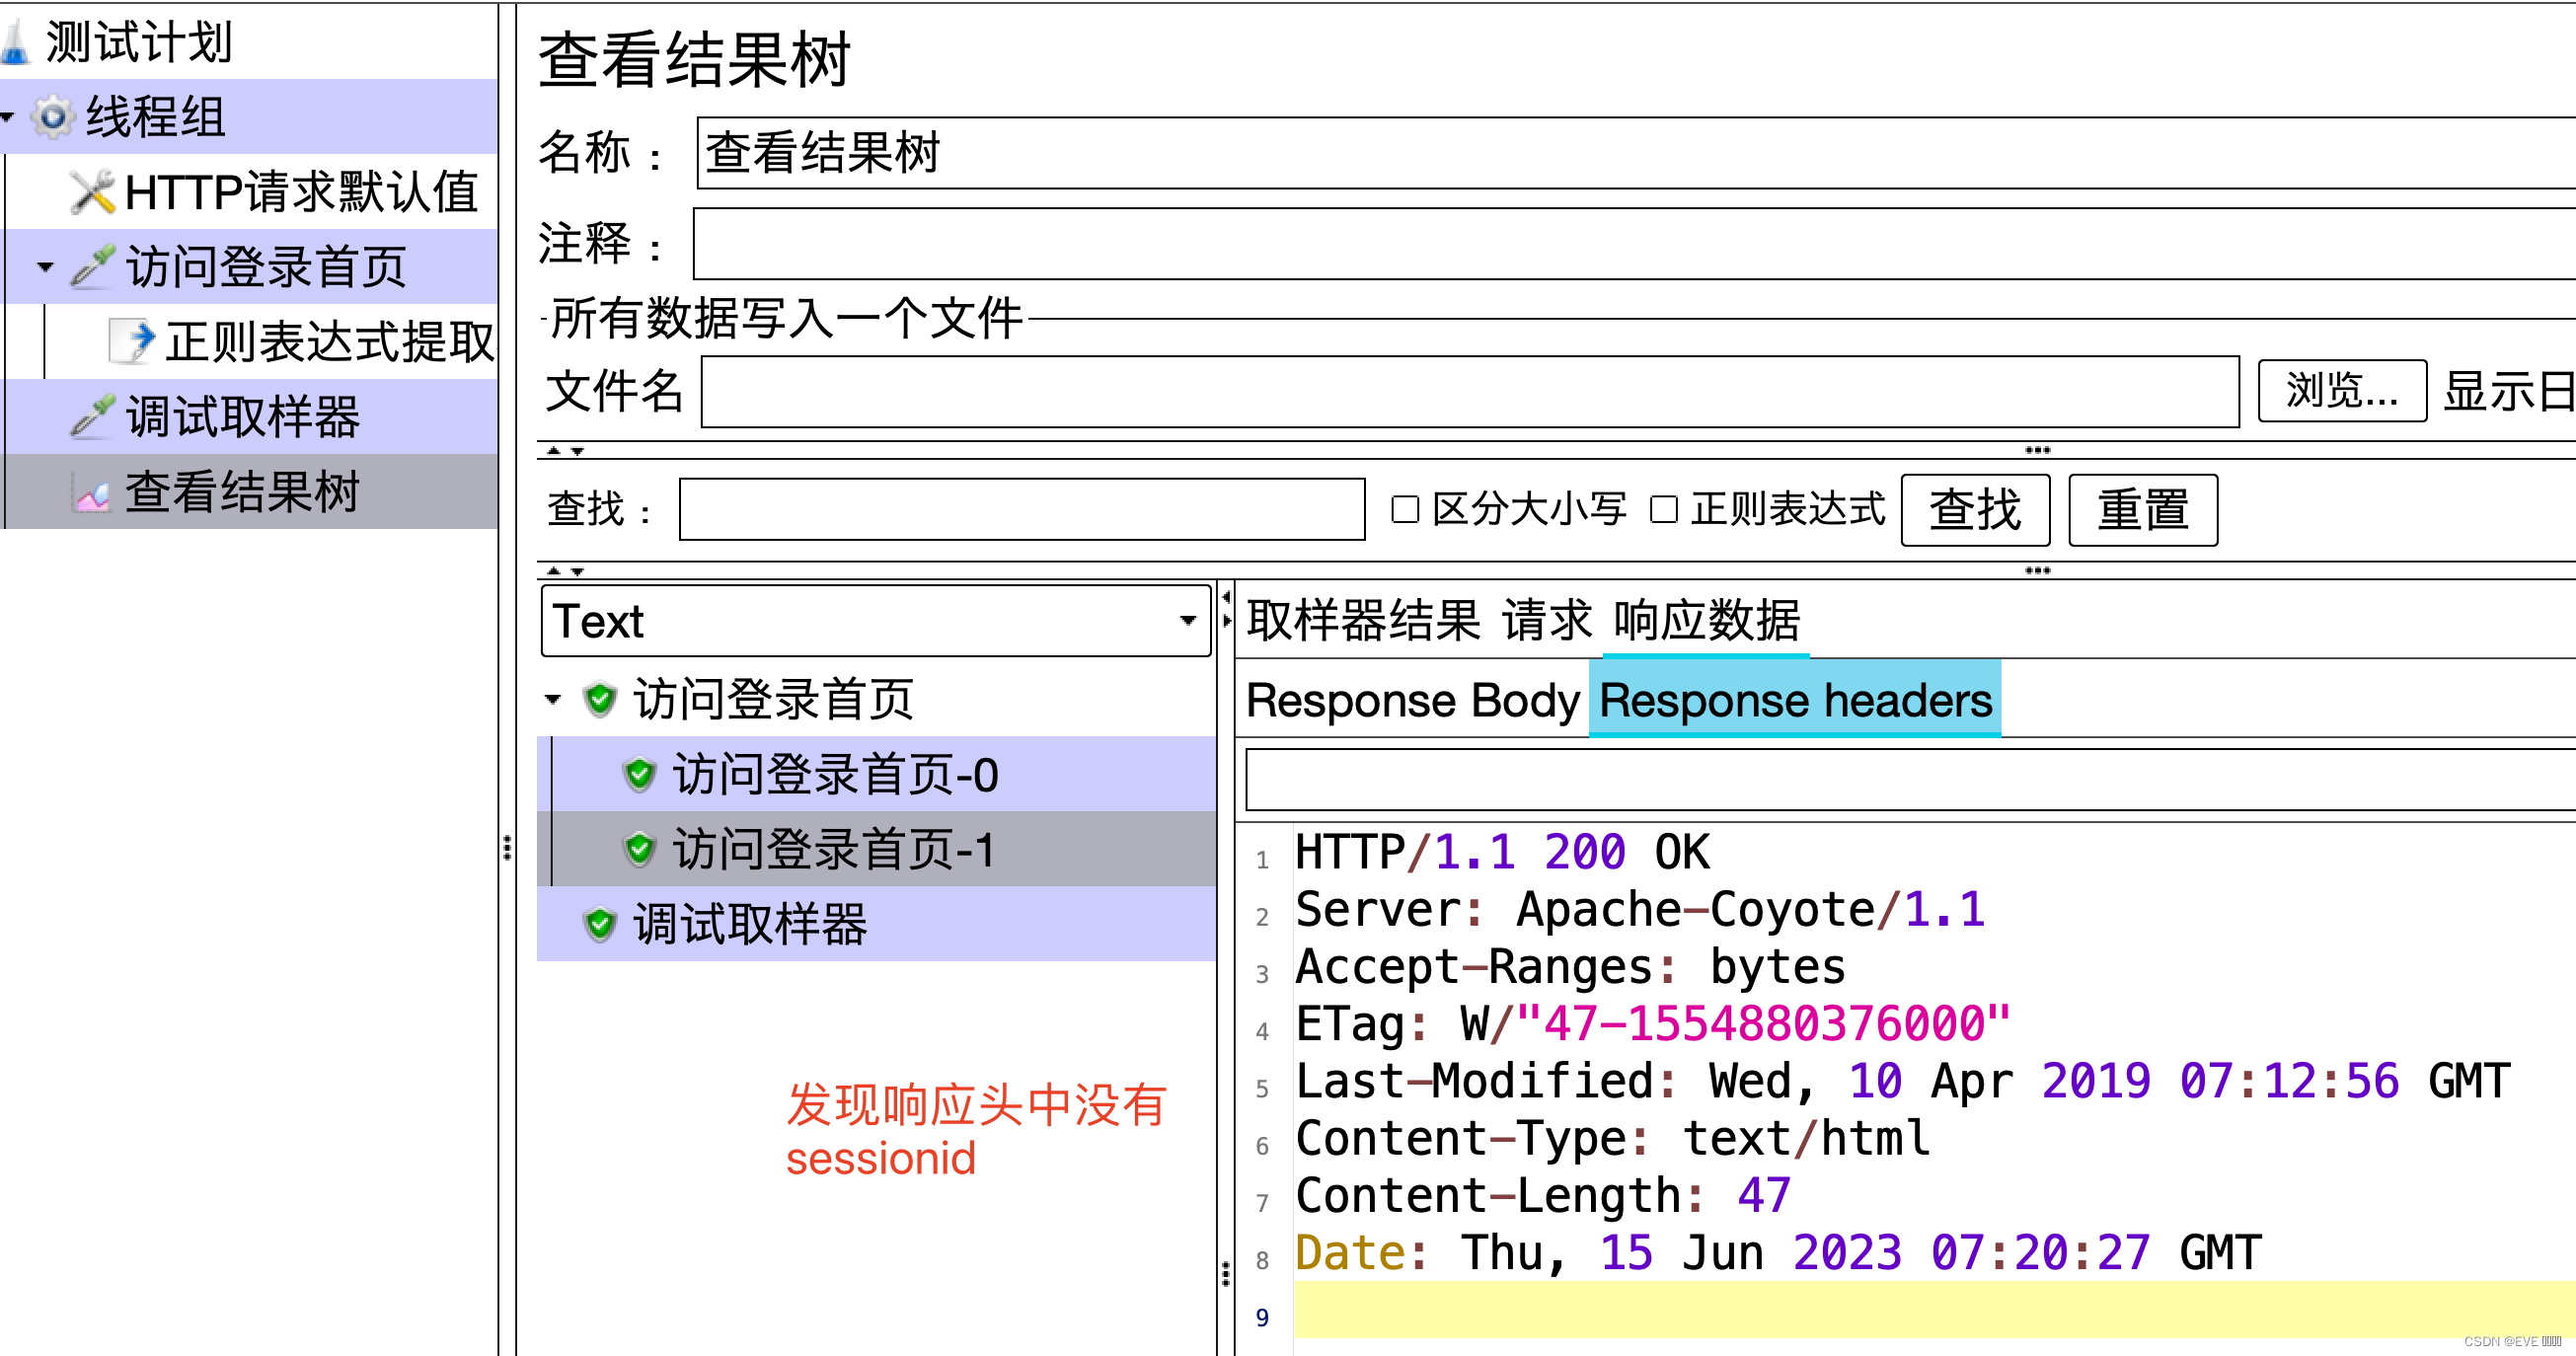Click the 查找 search button
The image size is (2576, 1356).
(x=1975, y=510)
